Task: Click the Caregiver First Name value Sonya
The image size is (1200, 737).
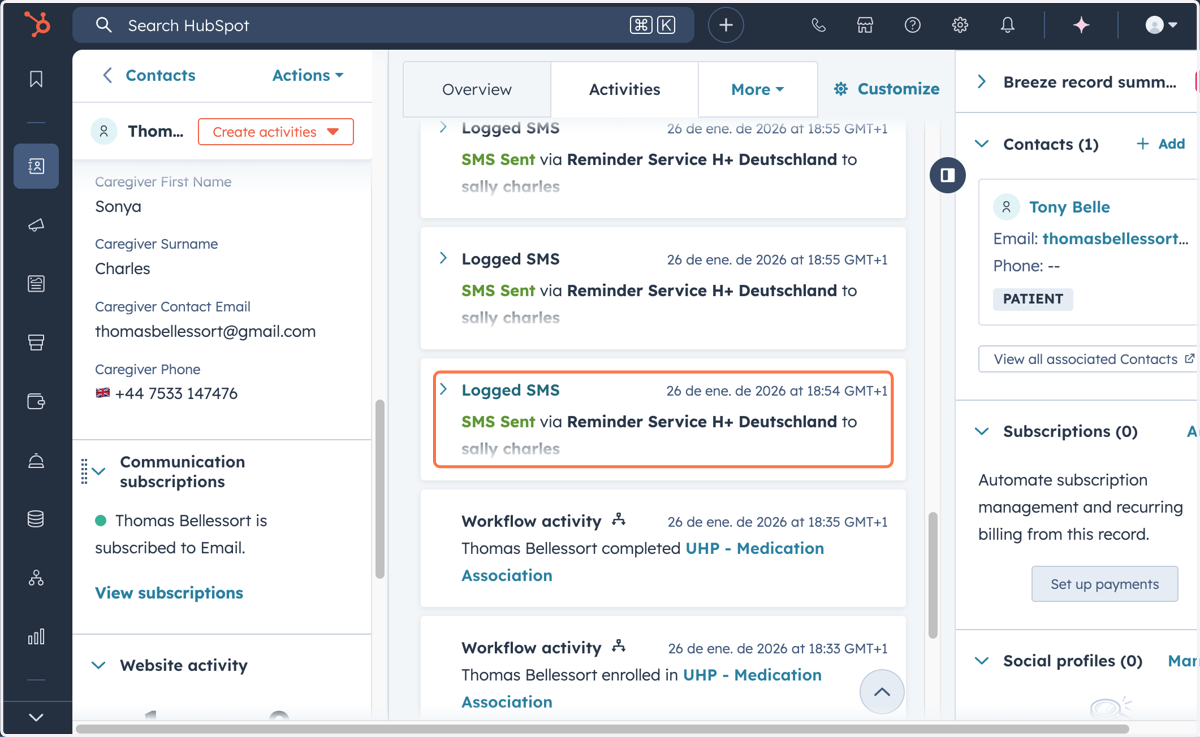Action: tap(118, 206)
